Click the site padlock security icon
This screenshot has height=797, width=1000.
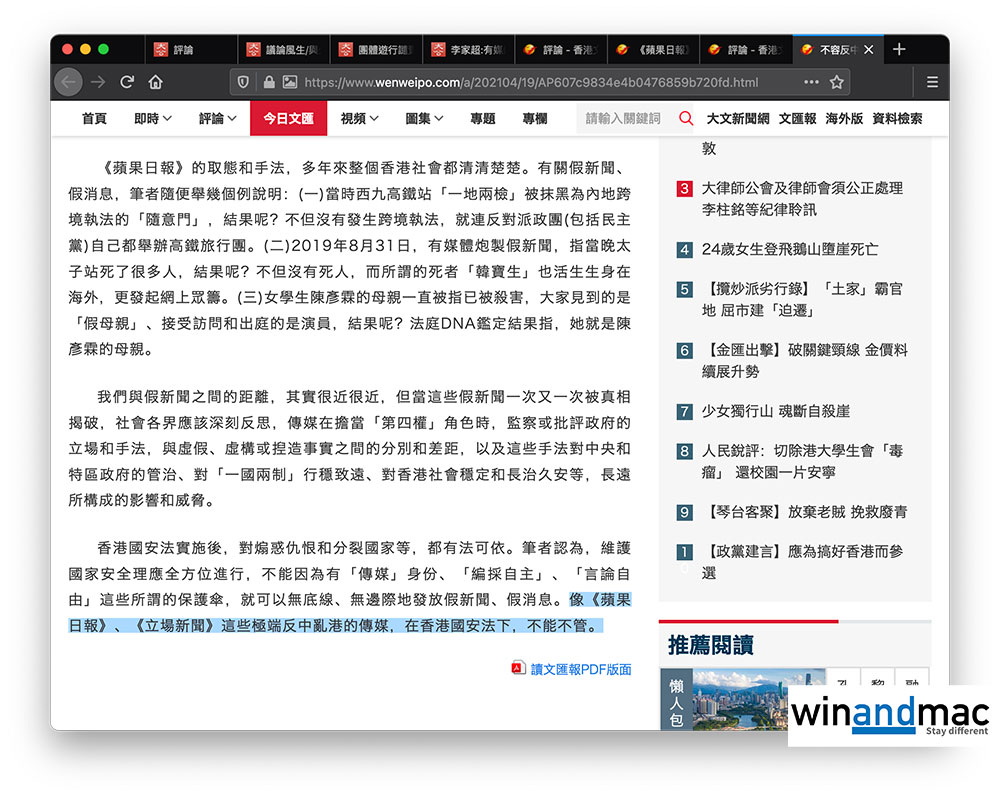pos(267,82)
